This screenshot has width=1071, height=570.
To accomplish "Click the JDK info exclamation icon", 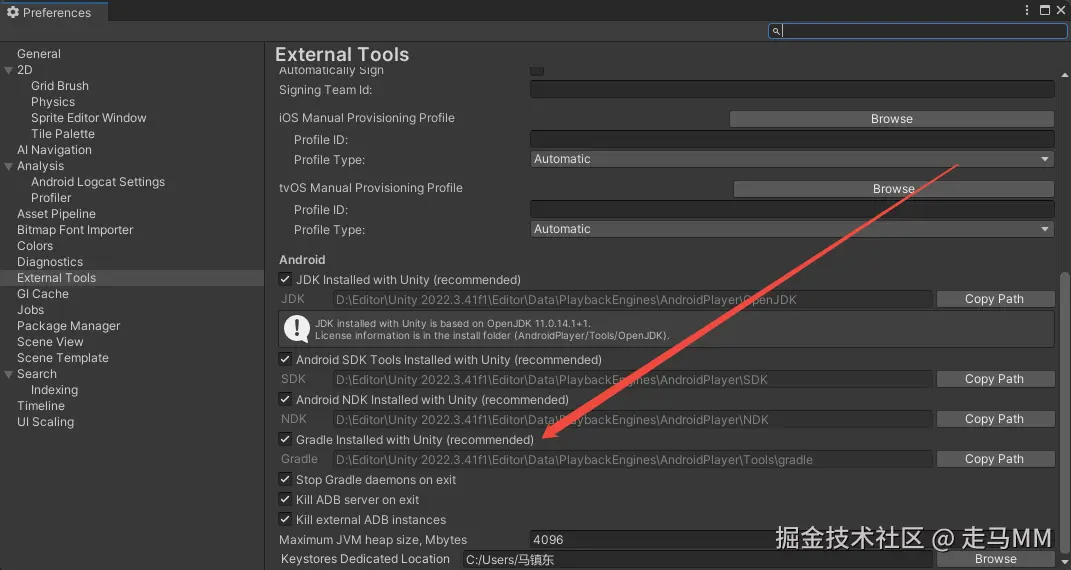I will 297,328.
